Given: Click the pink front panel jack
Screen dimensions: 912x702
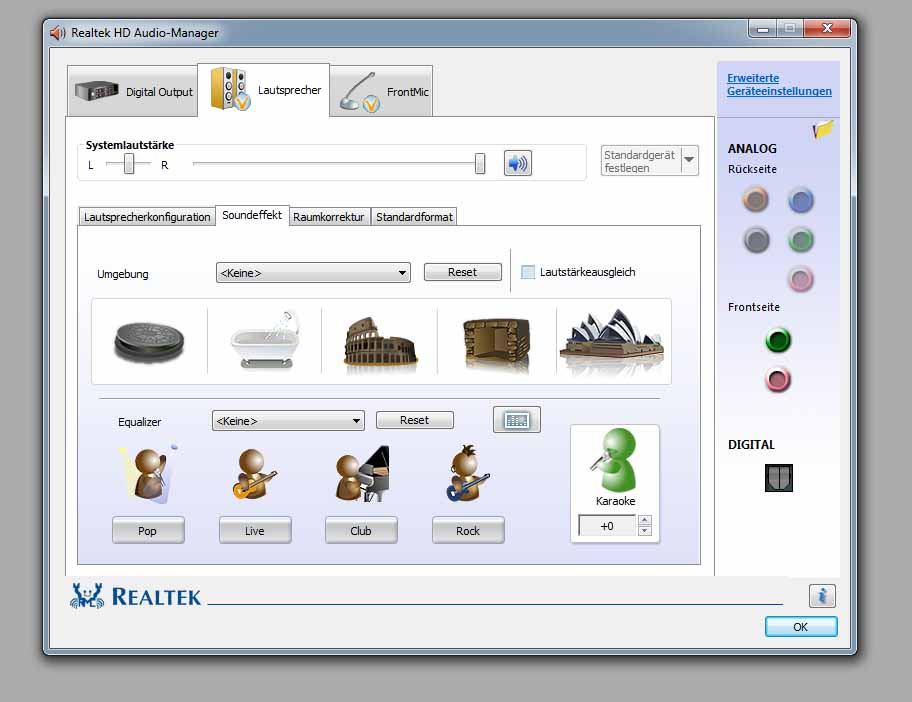Looking at the screenshot, I should (778, 380).
